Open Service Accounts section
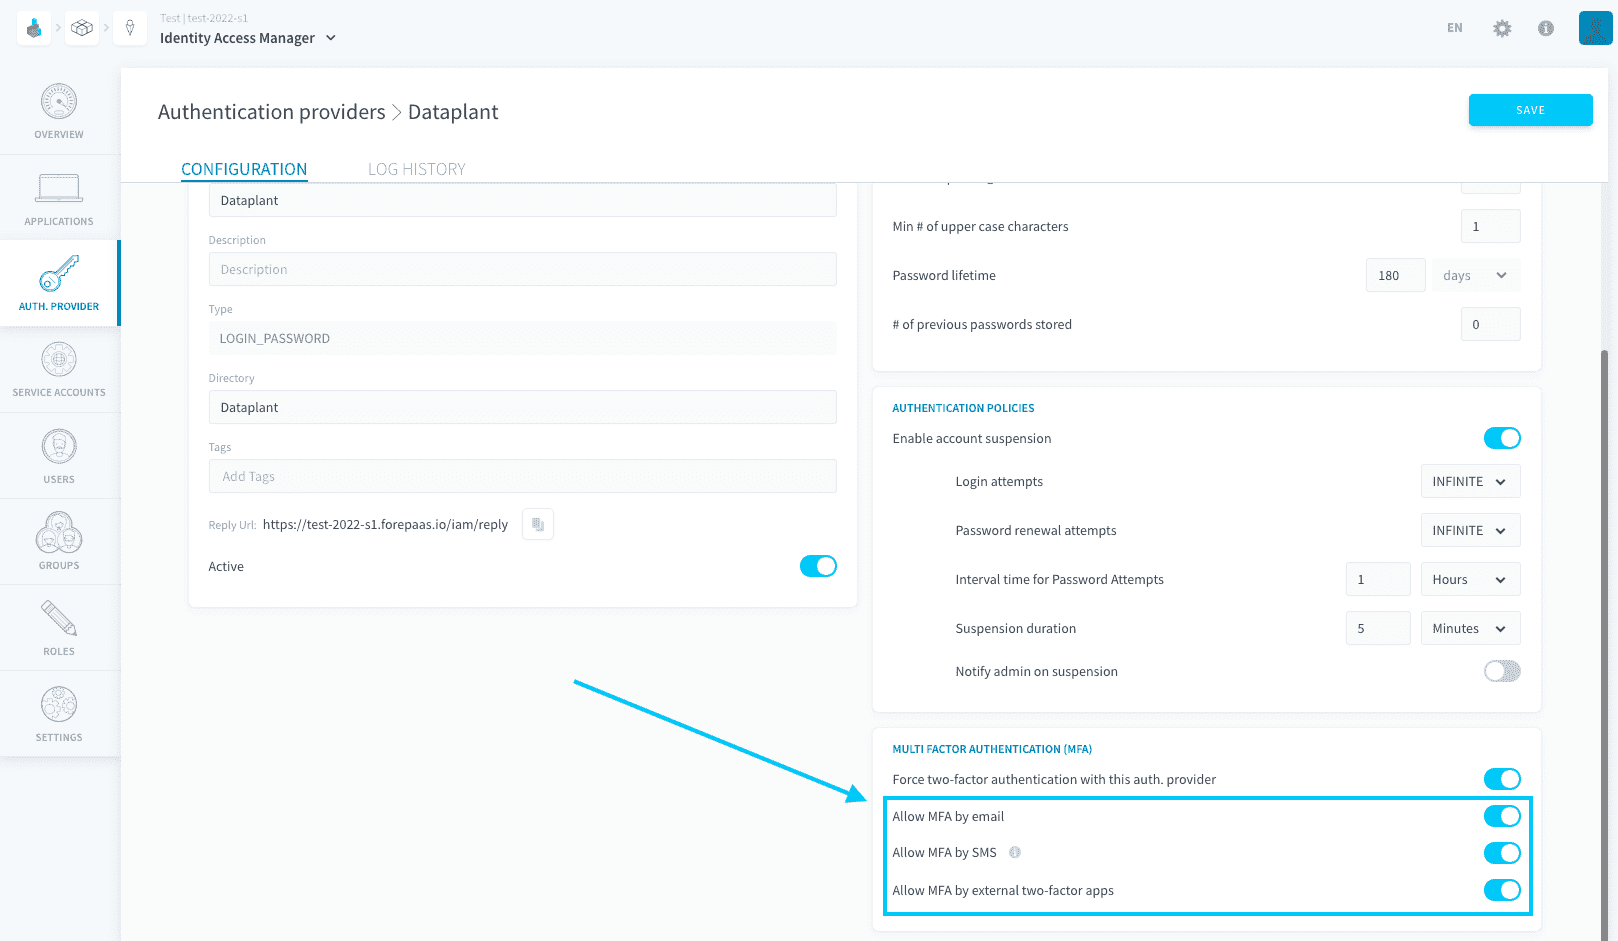The image size is (1618, 941). pos(59,369)
